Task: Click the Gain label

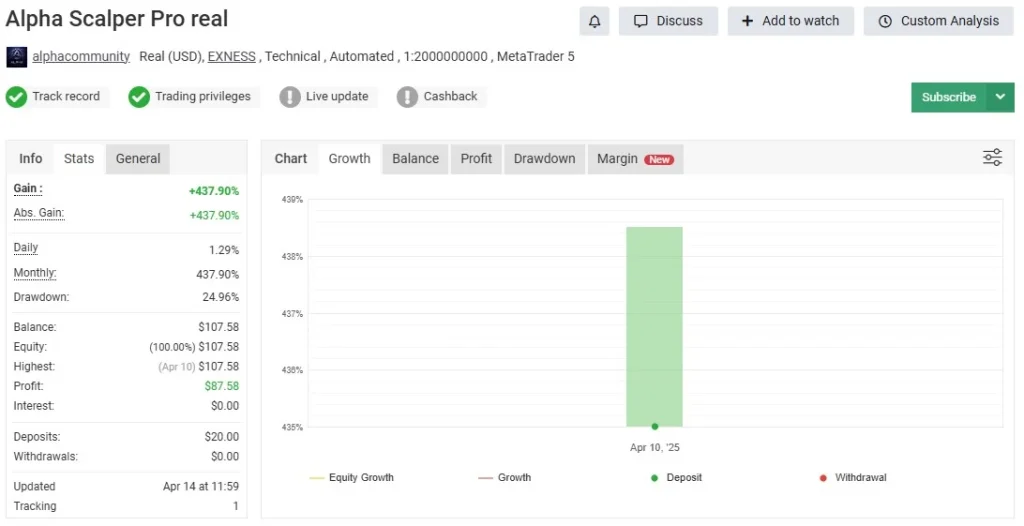Action: (x=28, y=189)
